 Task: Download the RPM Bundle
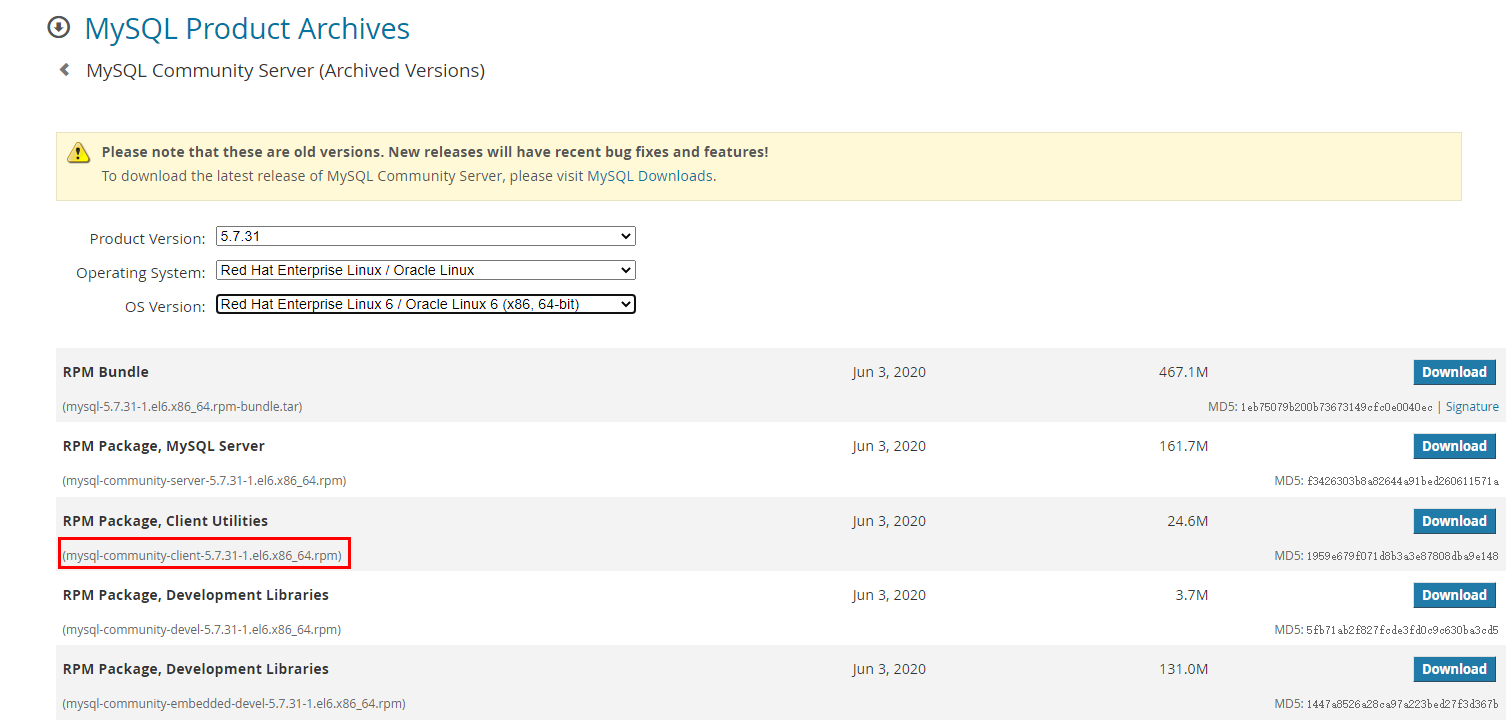coord(1454,372)
